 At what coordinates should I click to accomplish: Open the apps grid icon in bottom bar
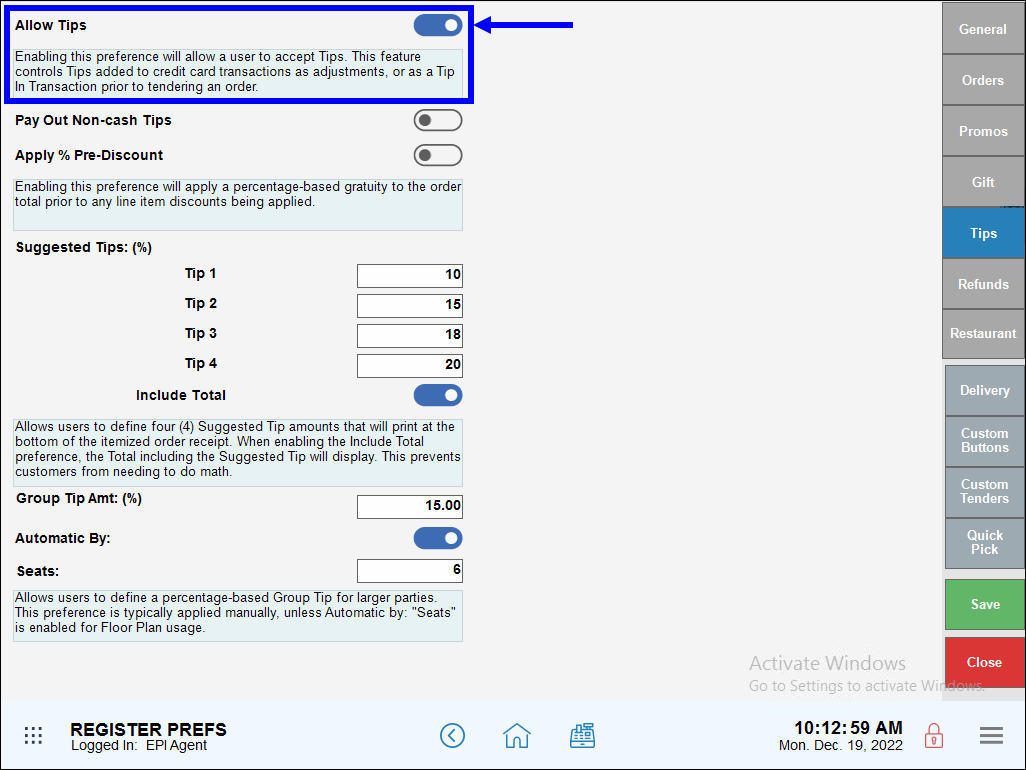pyautogui.click(x=33, y=735)
